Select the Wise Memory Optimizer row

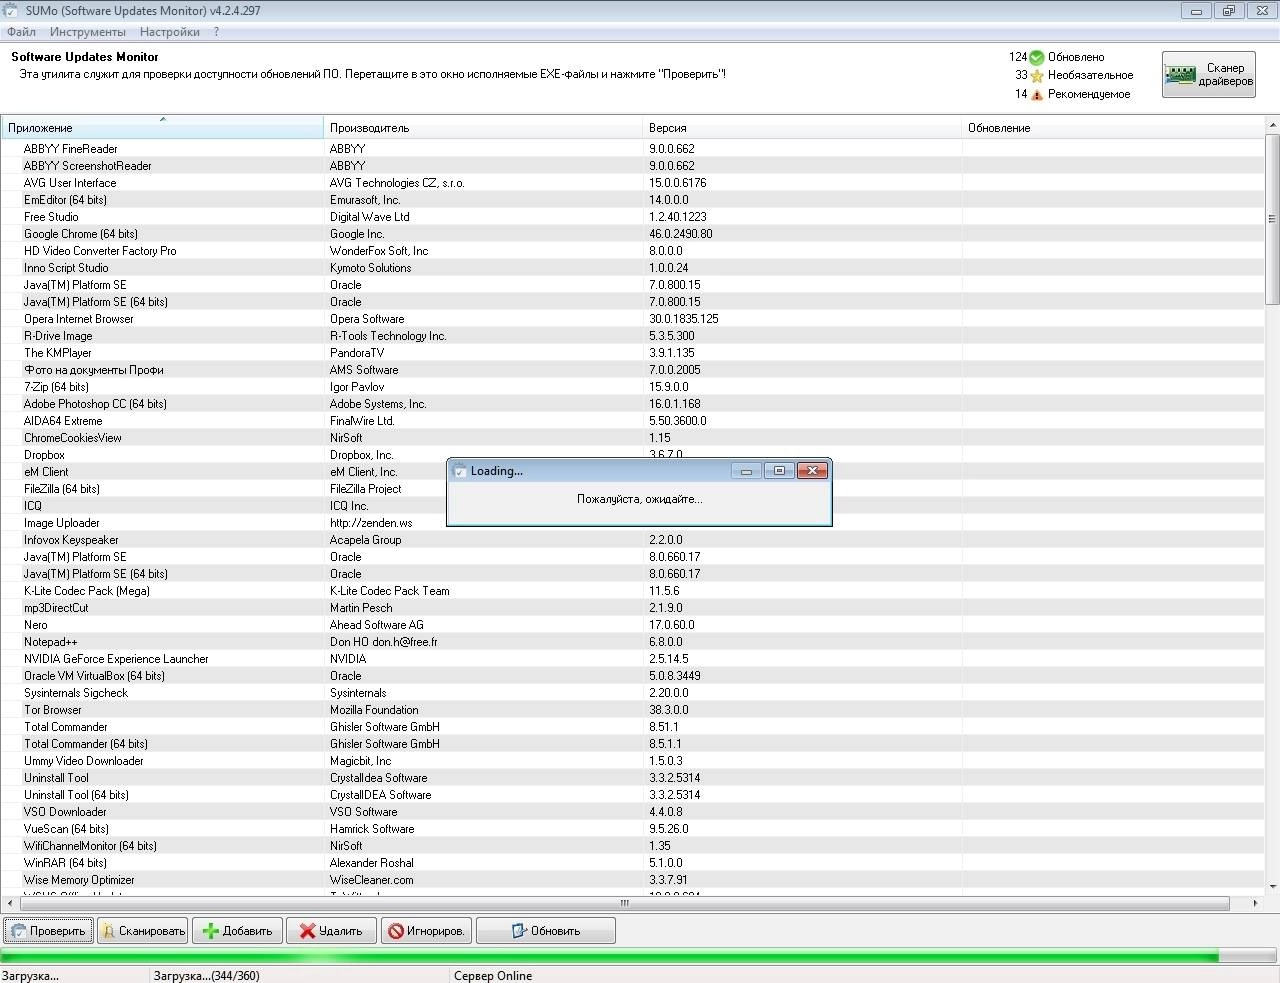click(632, 880)
